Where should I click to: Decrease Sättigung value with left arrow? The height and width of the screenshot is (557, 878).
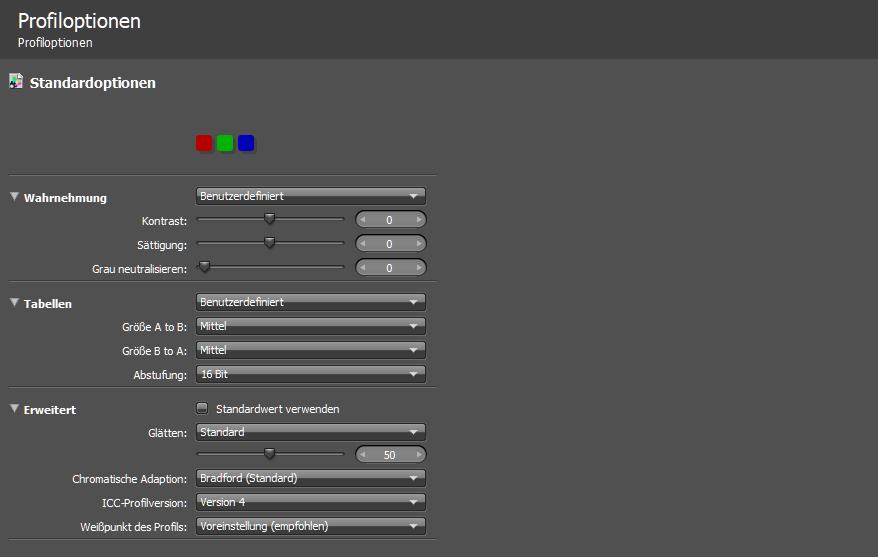tap(363, 244)
